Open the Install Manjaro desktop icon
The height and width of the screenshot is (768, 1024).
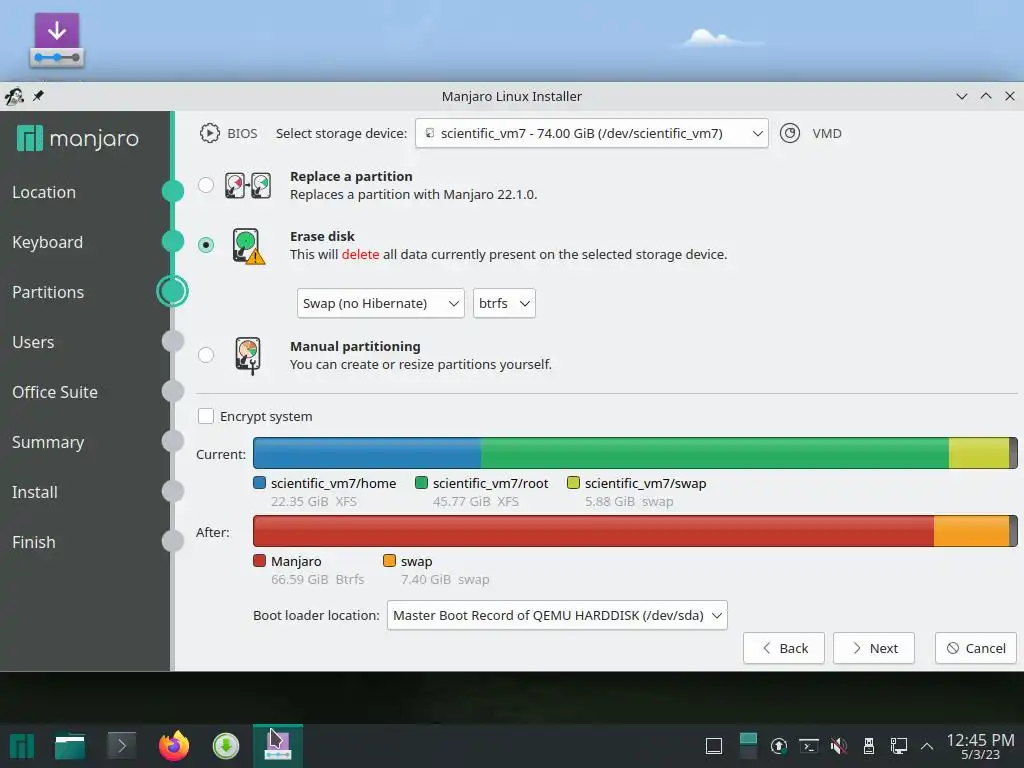pyautogui.click(x=57, y=40)
